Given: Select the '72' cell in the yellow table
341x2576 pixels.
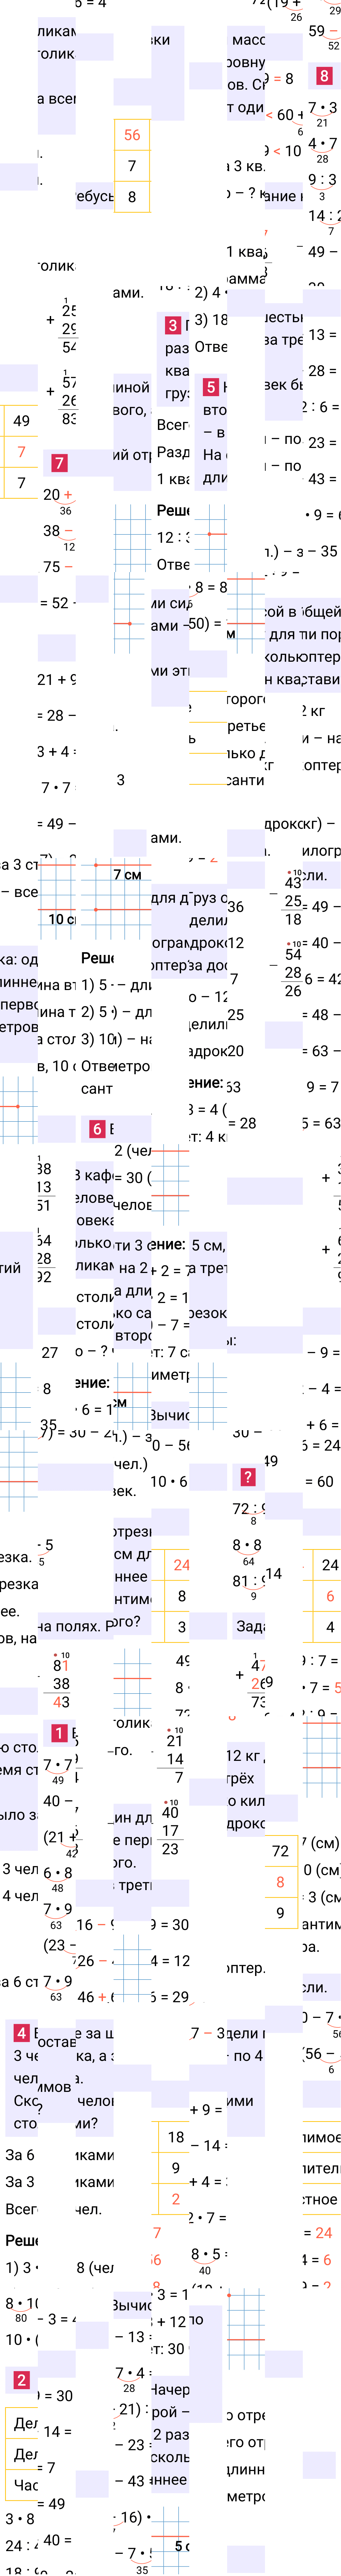Looking at the screenshot, I should (281, 1851).
